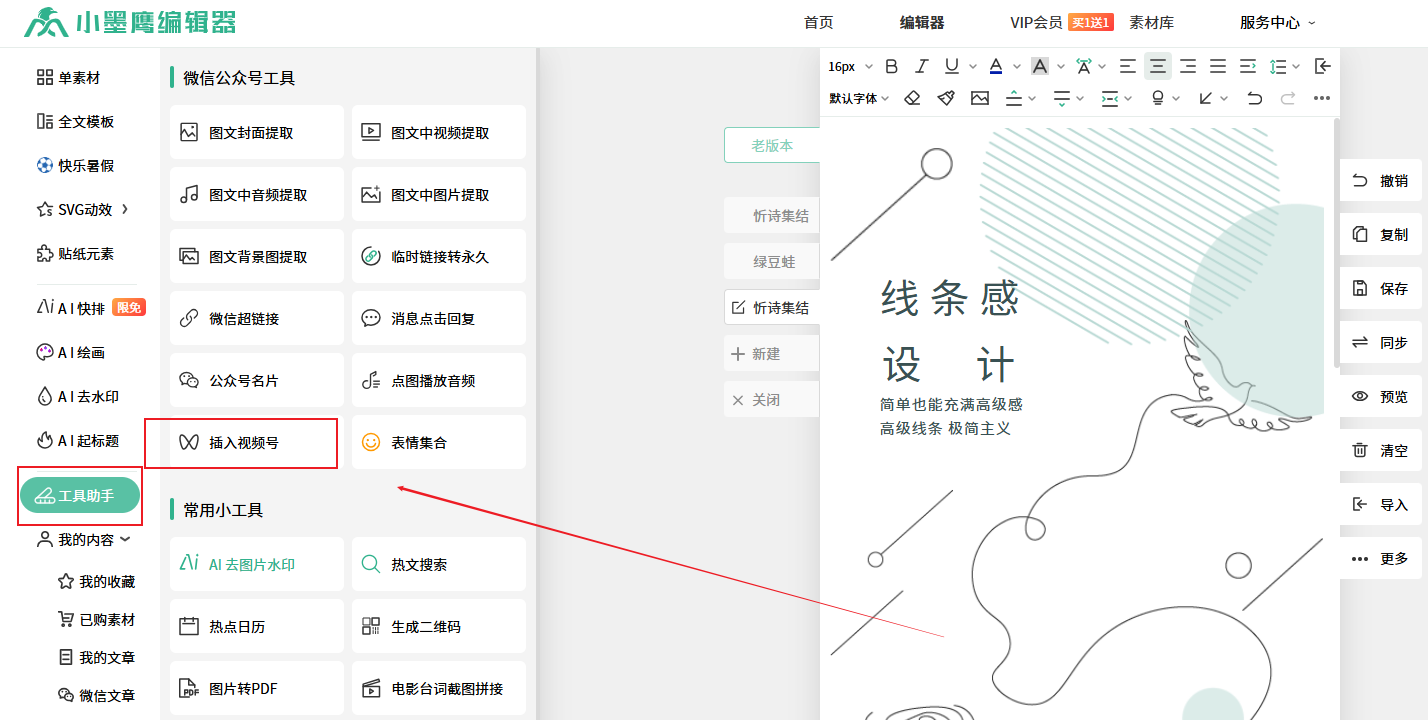The width and height of the screenshot is (1428, 720).
Task: Open 全文模板 in the sidebar
Action: [x=75, y=121]
